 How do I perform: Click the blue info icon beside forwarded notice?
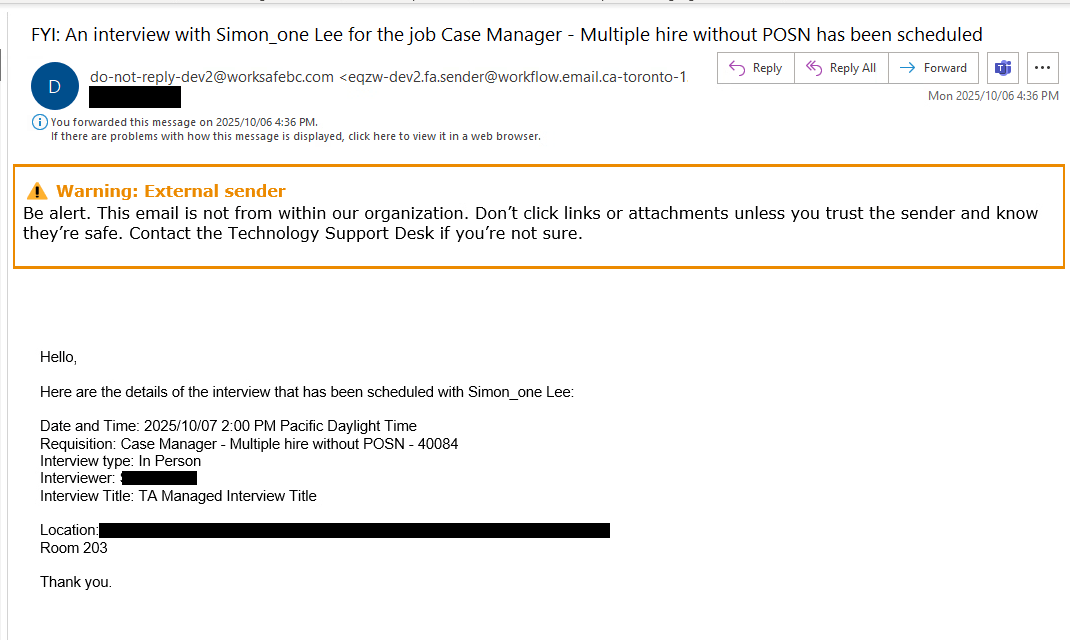click(40, 122)
